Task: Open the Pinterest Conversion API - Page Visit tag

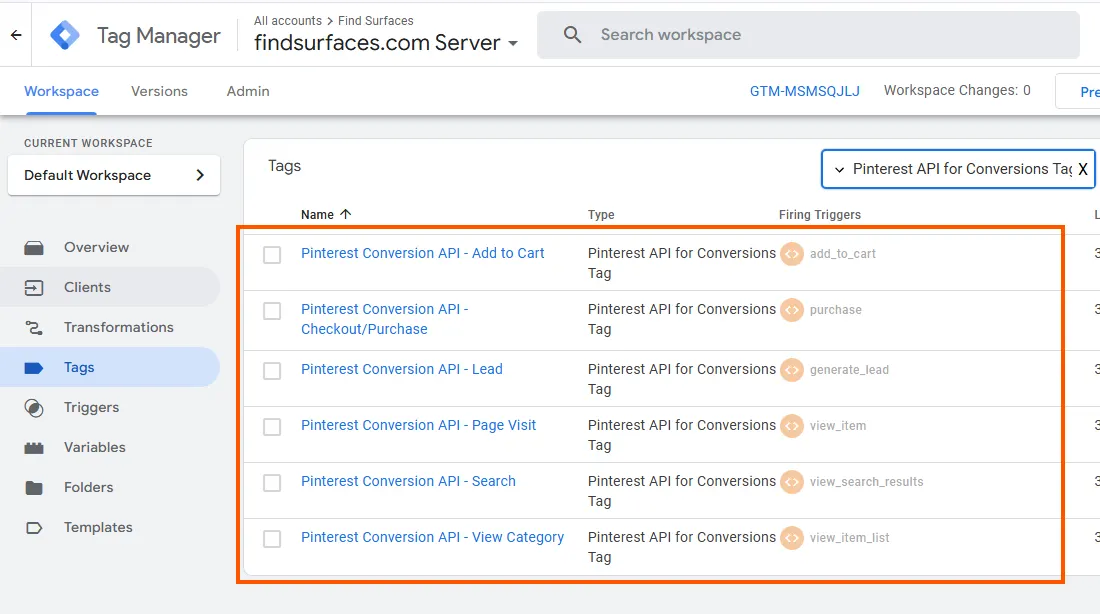Action: tap(418, 425)
